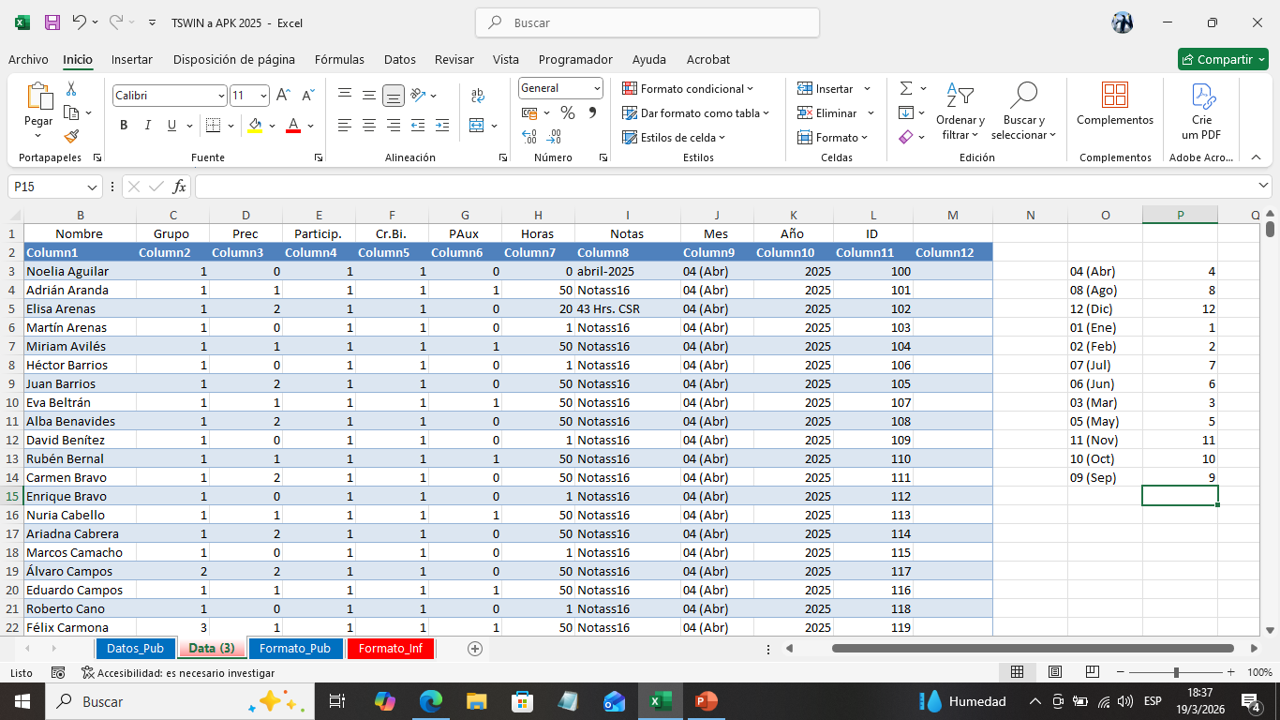Switch to Page Break Preview view
The image size is (1280, 720).
[x=1092, y=672]
